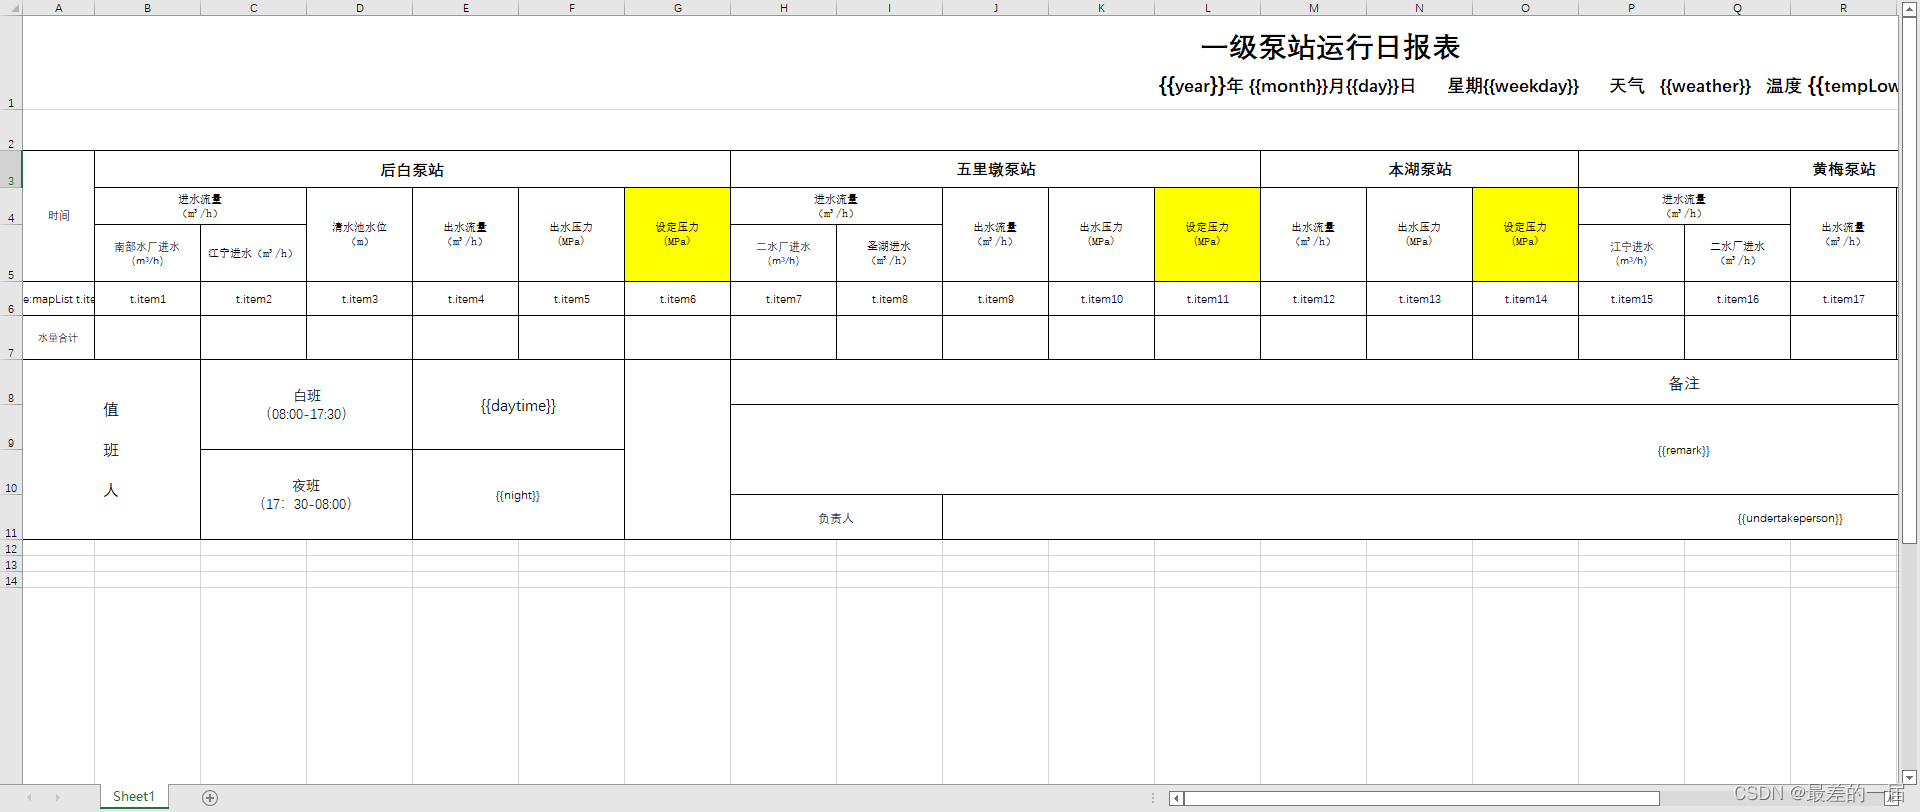Select column M header
The image size is (1920, 812).
(x=1314, y=8)
